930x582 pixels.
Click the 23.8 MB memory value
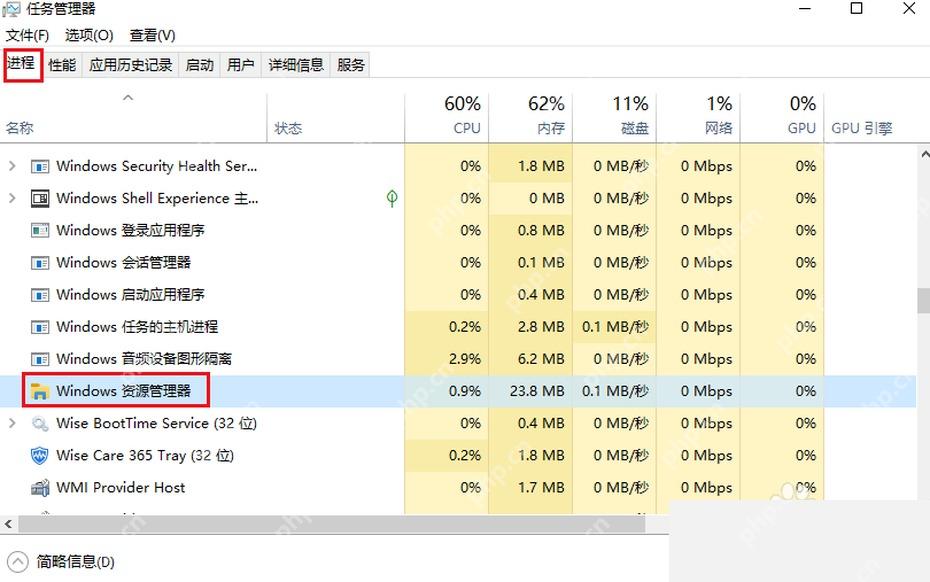tap(537, 391)
